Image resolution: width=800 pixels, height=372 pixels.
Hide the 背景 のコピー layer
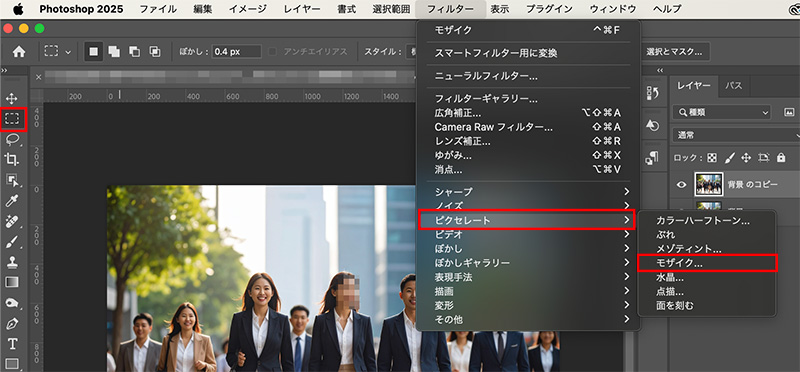682,185
